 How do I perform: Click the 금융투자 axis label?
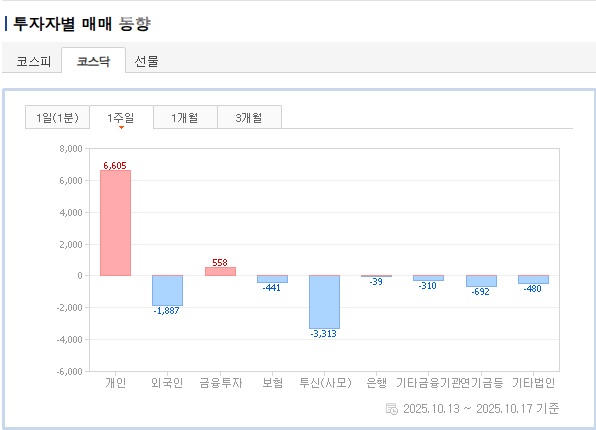[221, 382]
